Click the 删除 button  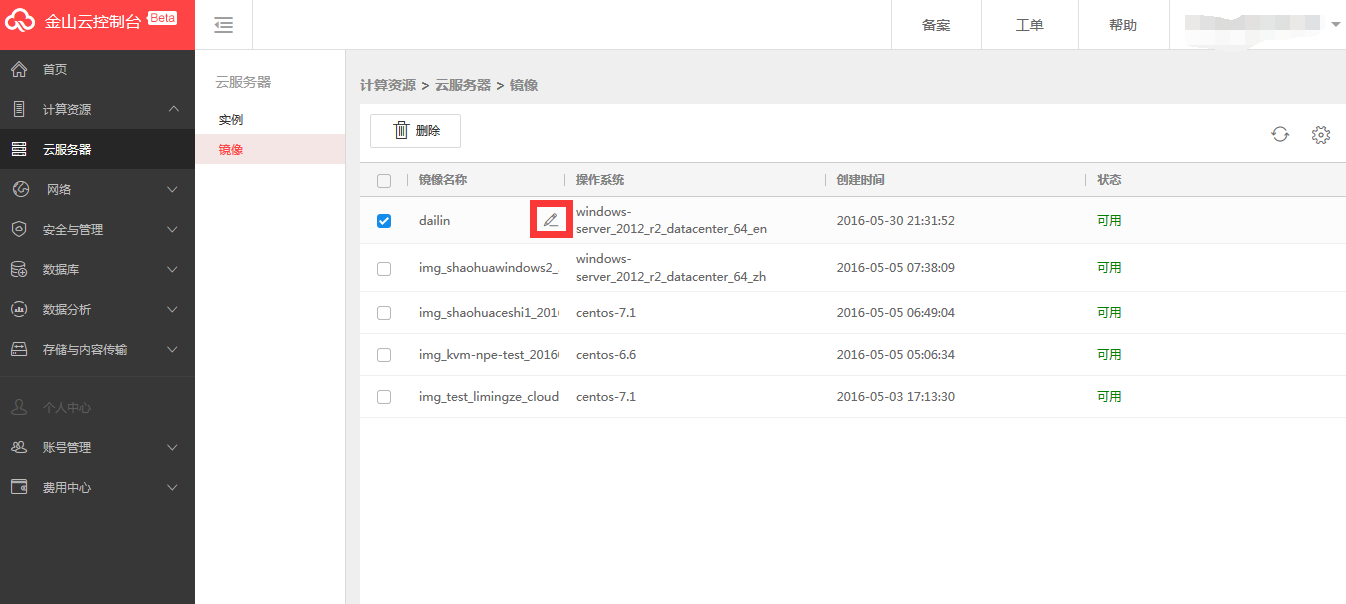[415, 130]
